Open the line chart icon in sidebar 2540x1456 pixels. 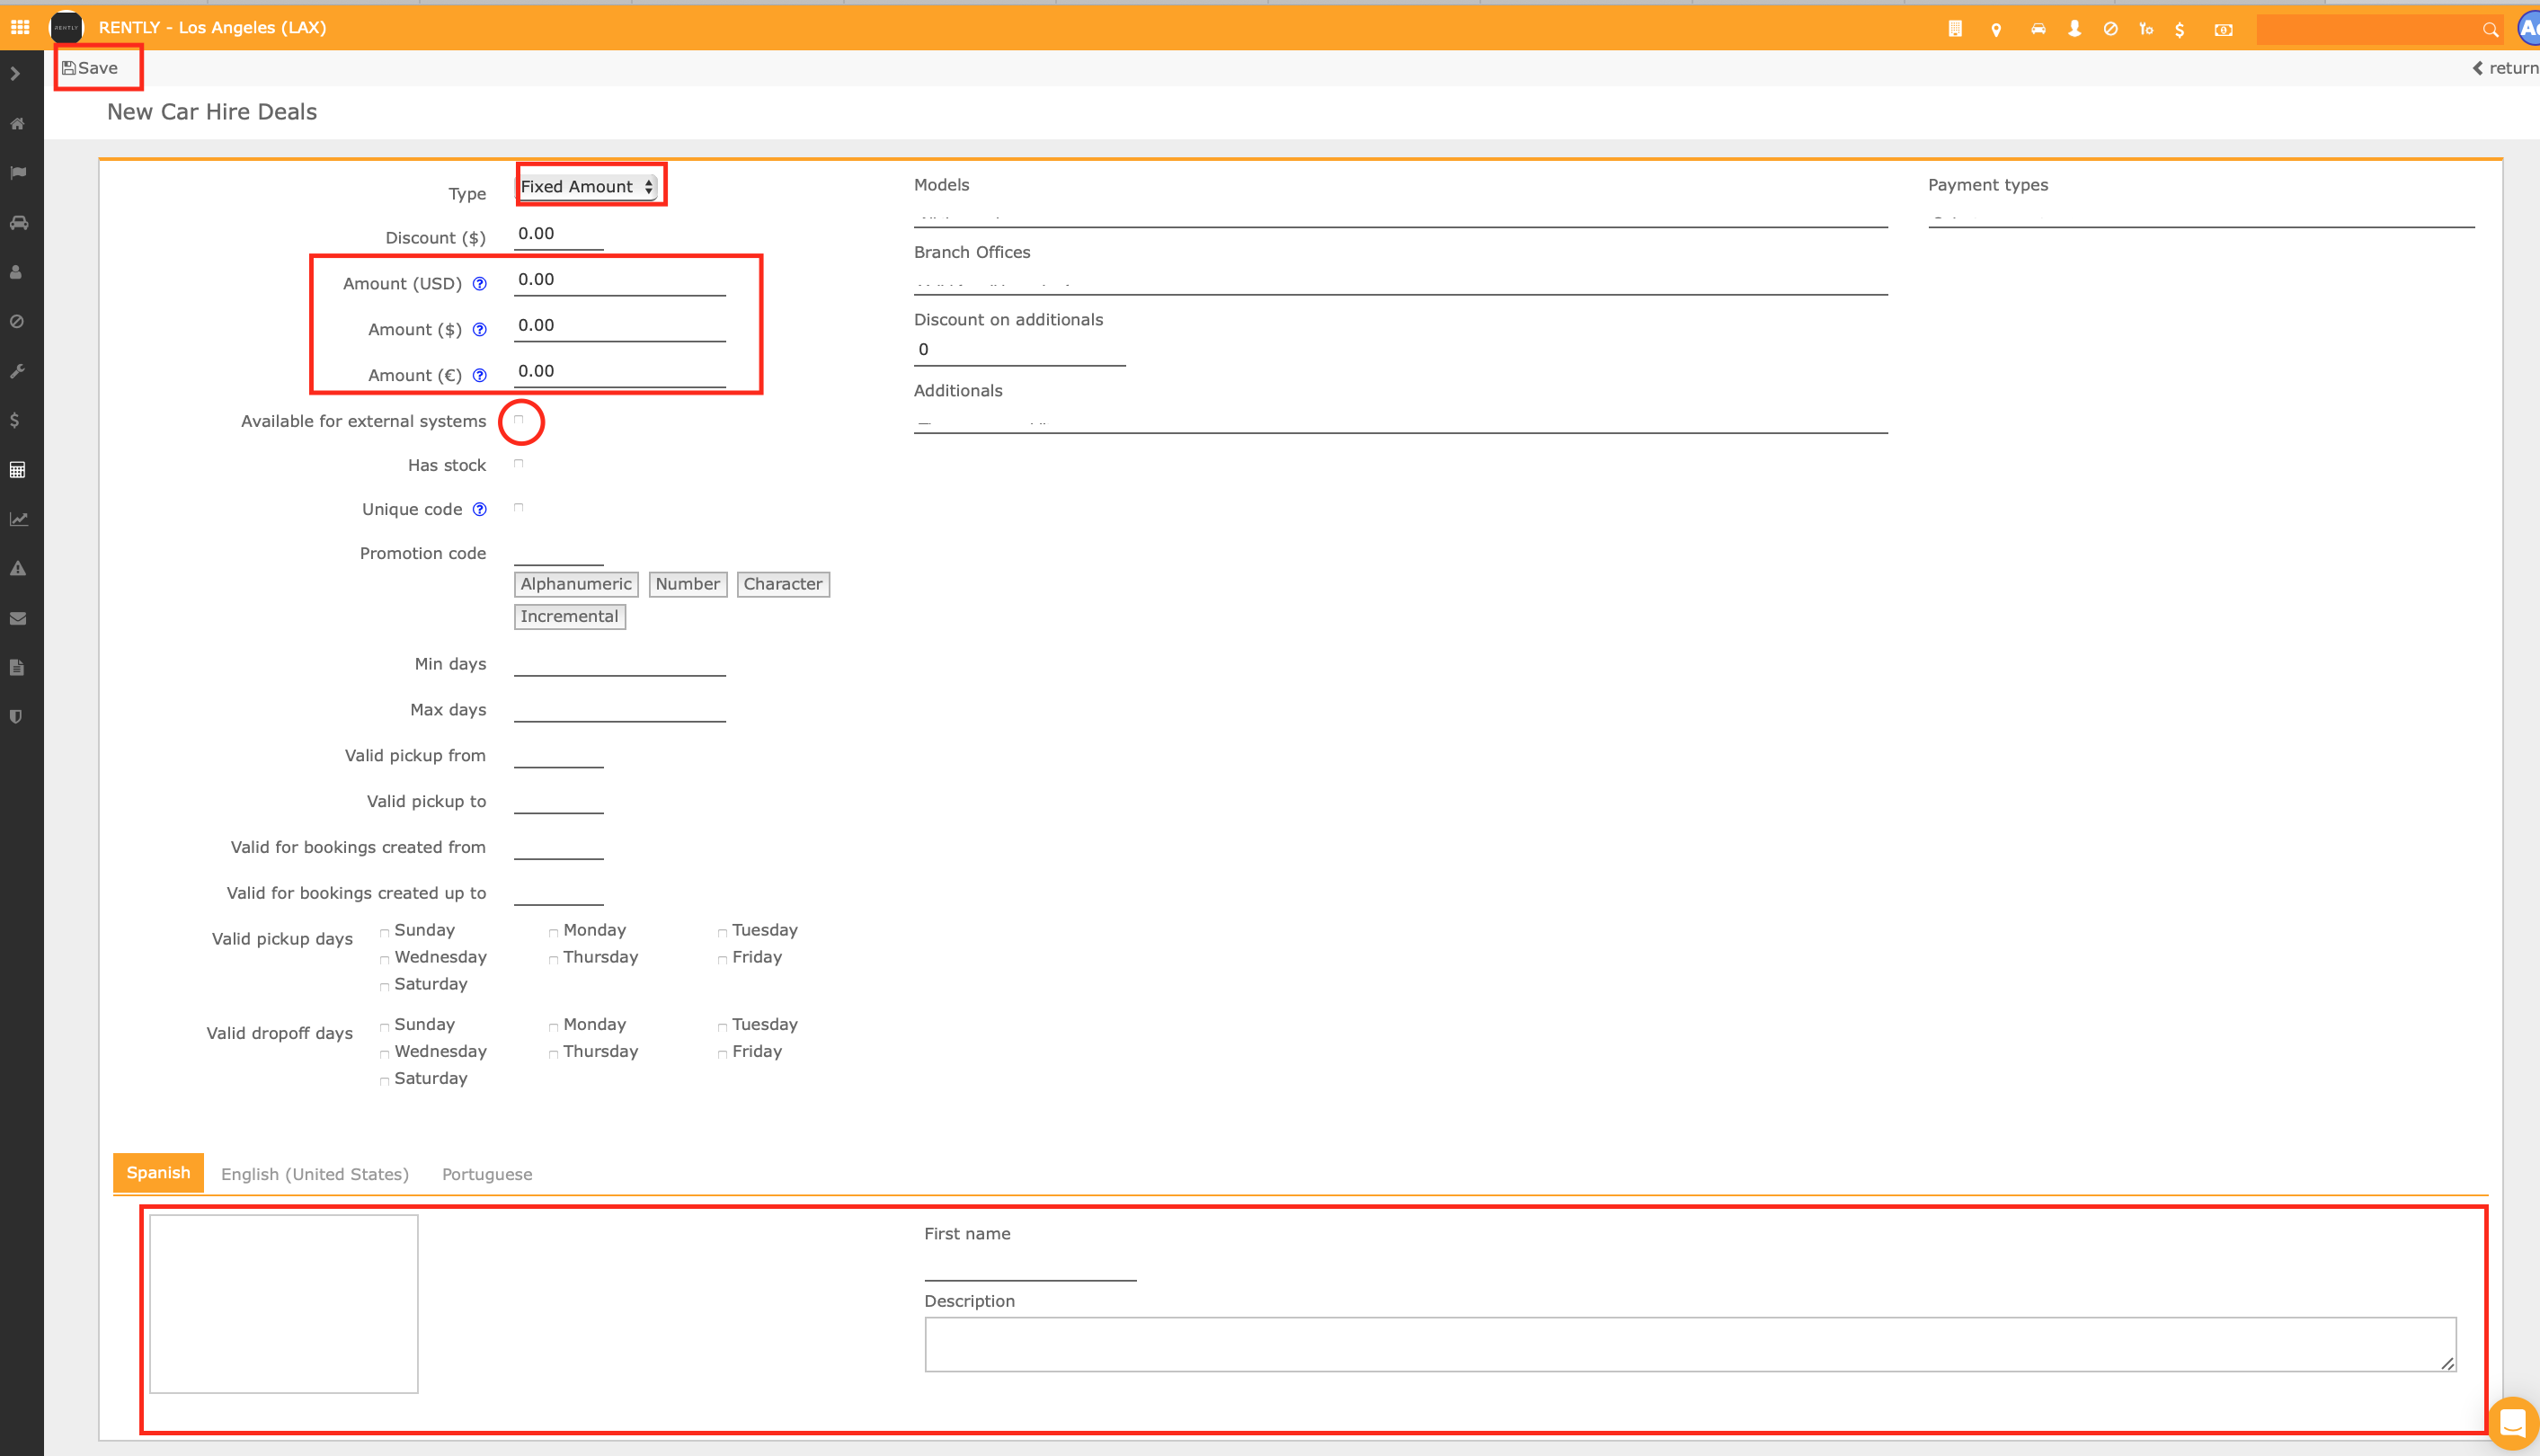click(18, 519)
